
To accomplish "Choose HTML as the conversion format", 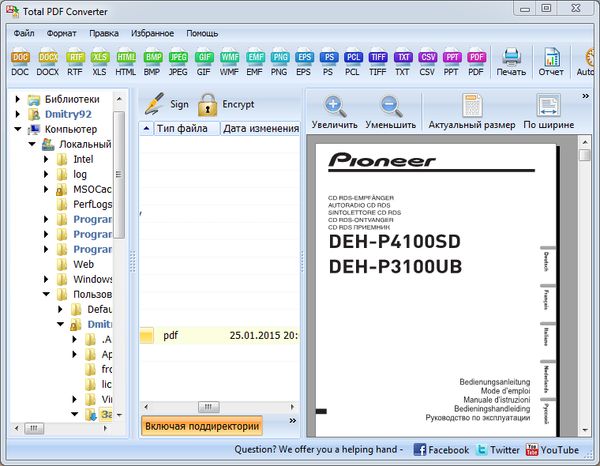I will [126, 58].
